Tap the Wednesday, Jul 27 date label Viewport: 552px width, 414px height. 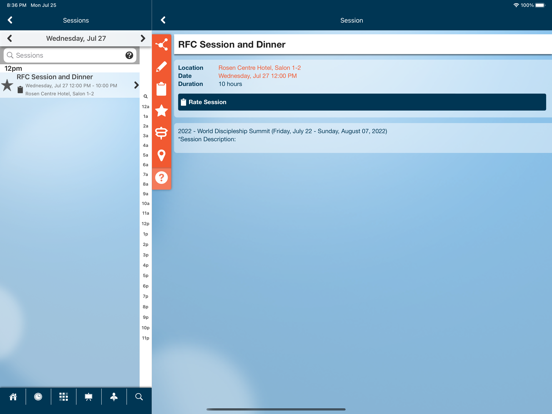pyautogui.click(x=76, y=38)
